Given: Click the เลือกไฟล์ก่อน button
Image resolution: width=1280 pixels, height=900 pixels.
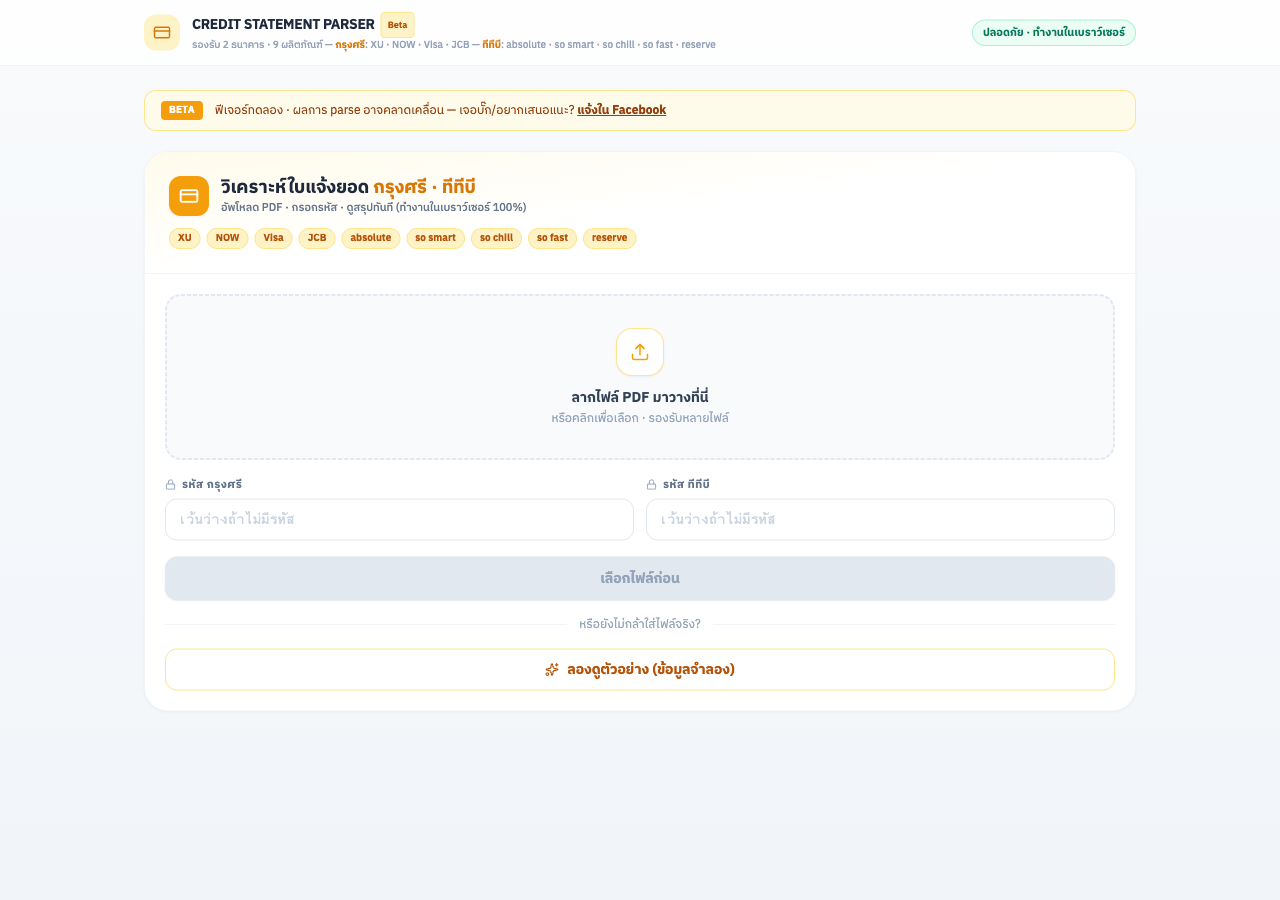Looking at the screenshot, I should click(x=640, y=578).
